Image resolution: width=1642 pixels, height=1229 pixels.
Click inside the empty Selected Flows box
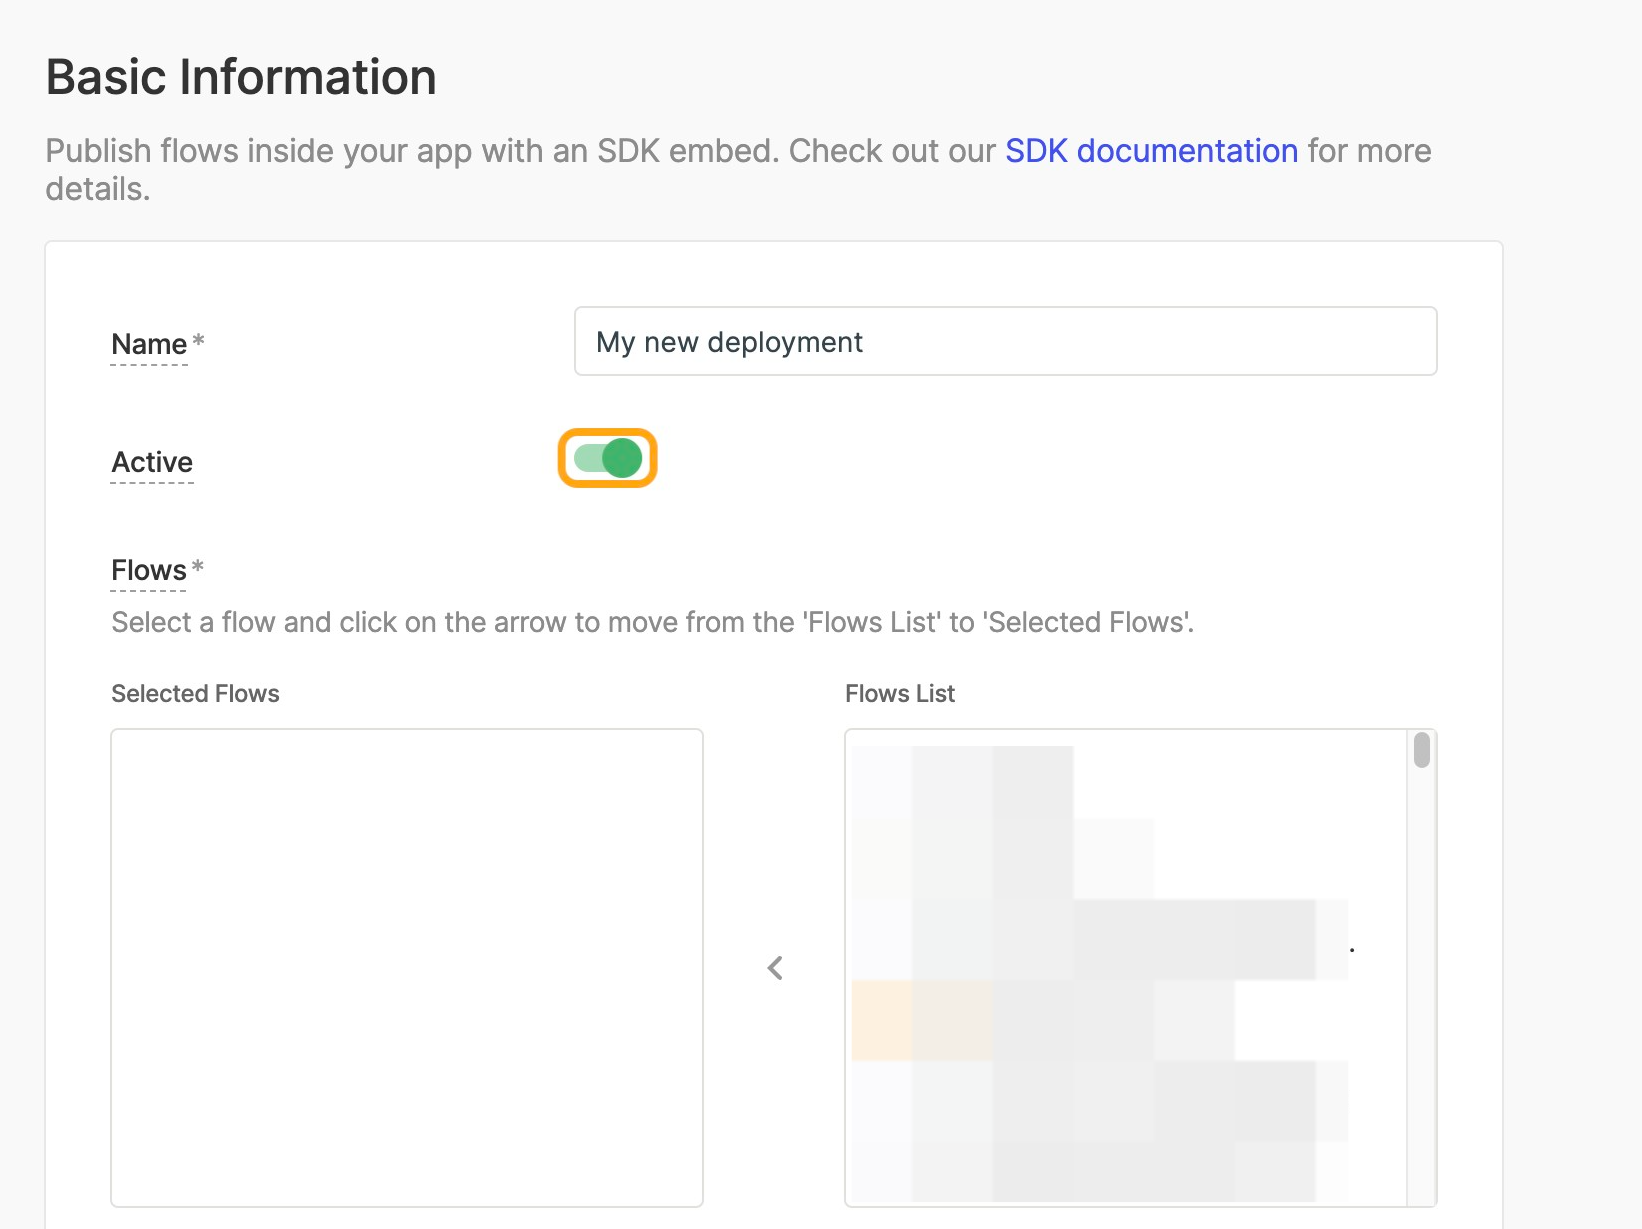pyautogui.click(x=407, y=967)
